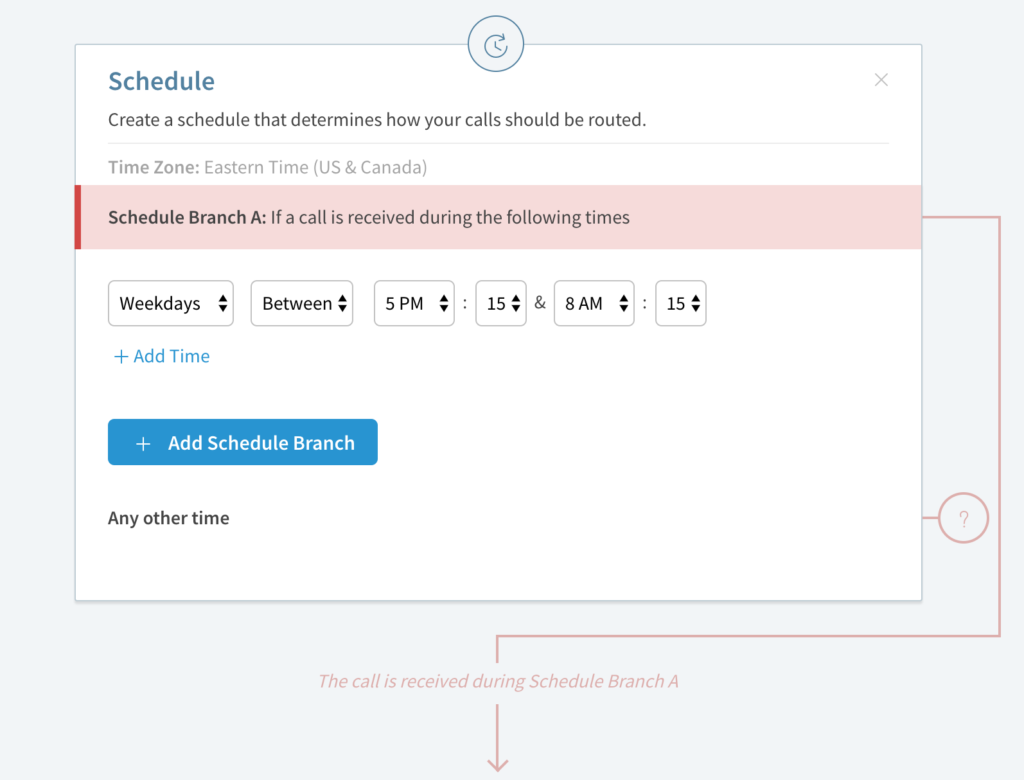The height and width of the screenshot is (780, 1024).
Task: Expand the Between condition dropdown
Action: [302, 303]
